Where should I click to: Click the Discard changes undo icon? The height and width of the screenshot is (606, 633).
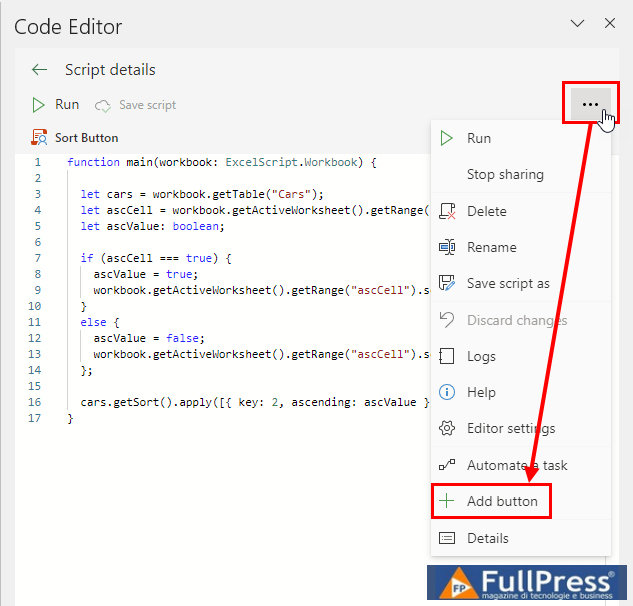447,320
